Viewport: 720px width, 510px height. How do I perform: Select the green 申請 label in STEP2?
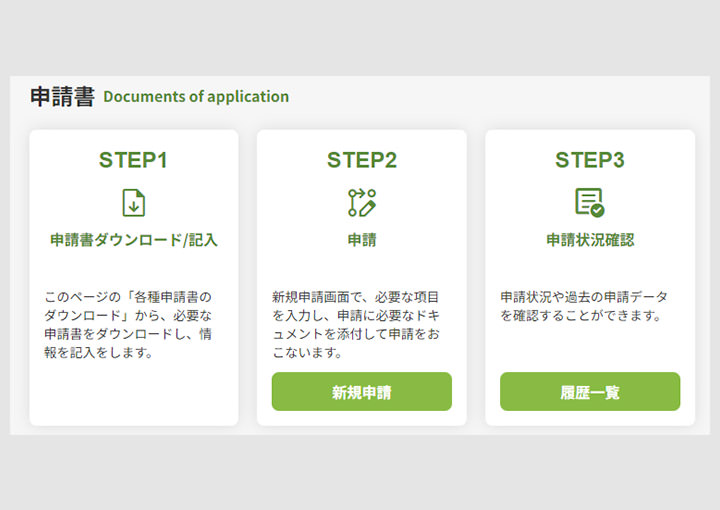[x=361, y=240]
